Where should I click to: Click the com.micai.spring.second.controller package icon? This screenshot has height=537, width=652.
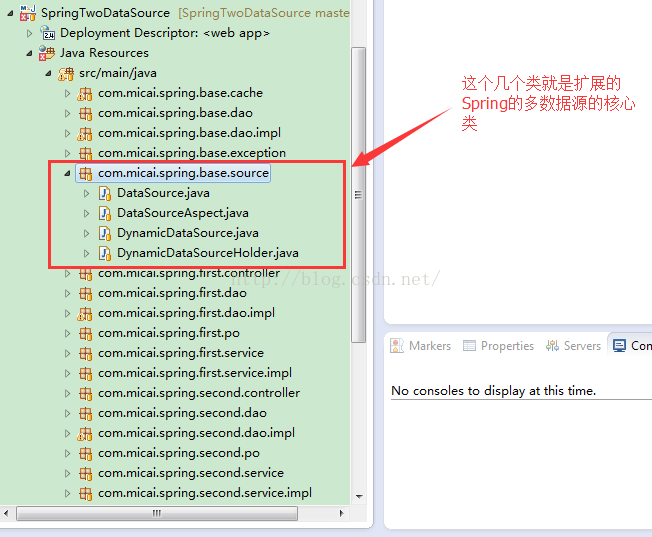86,393
